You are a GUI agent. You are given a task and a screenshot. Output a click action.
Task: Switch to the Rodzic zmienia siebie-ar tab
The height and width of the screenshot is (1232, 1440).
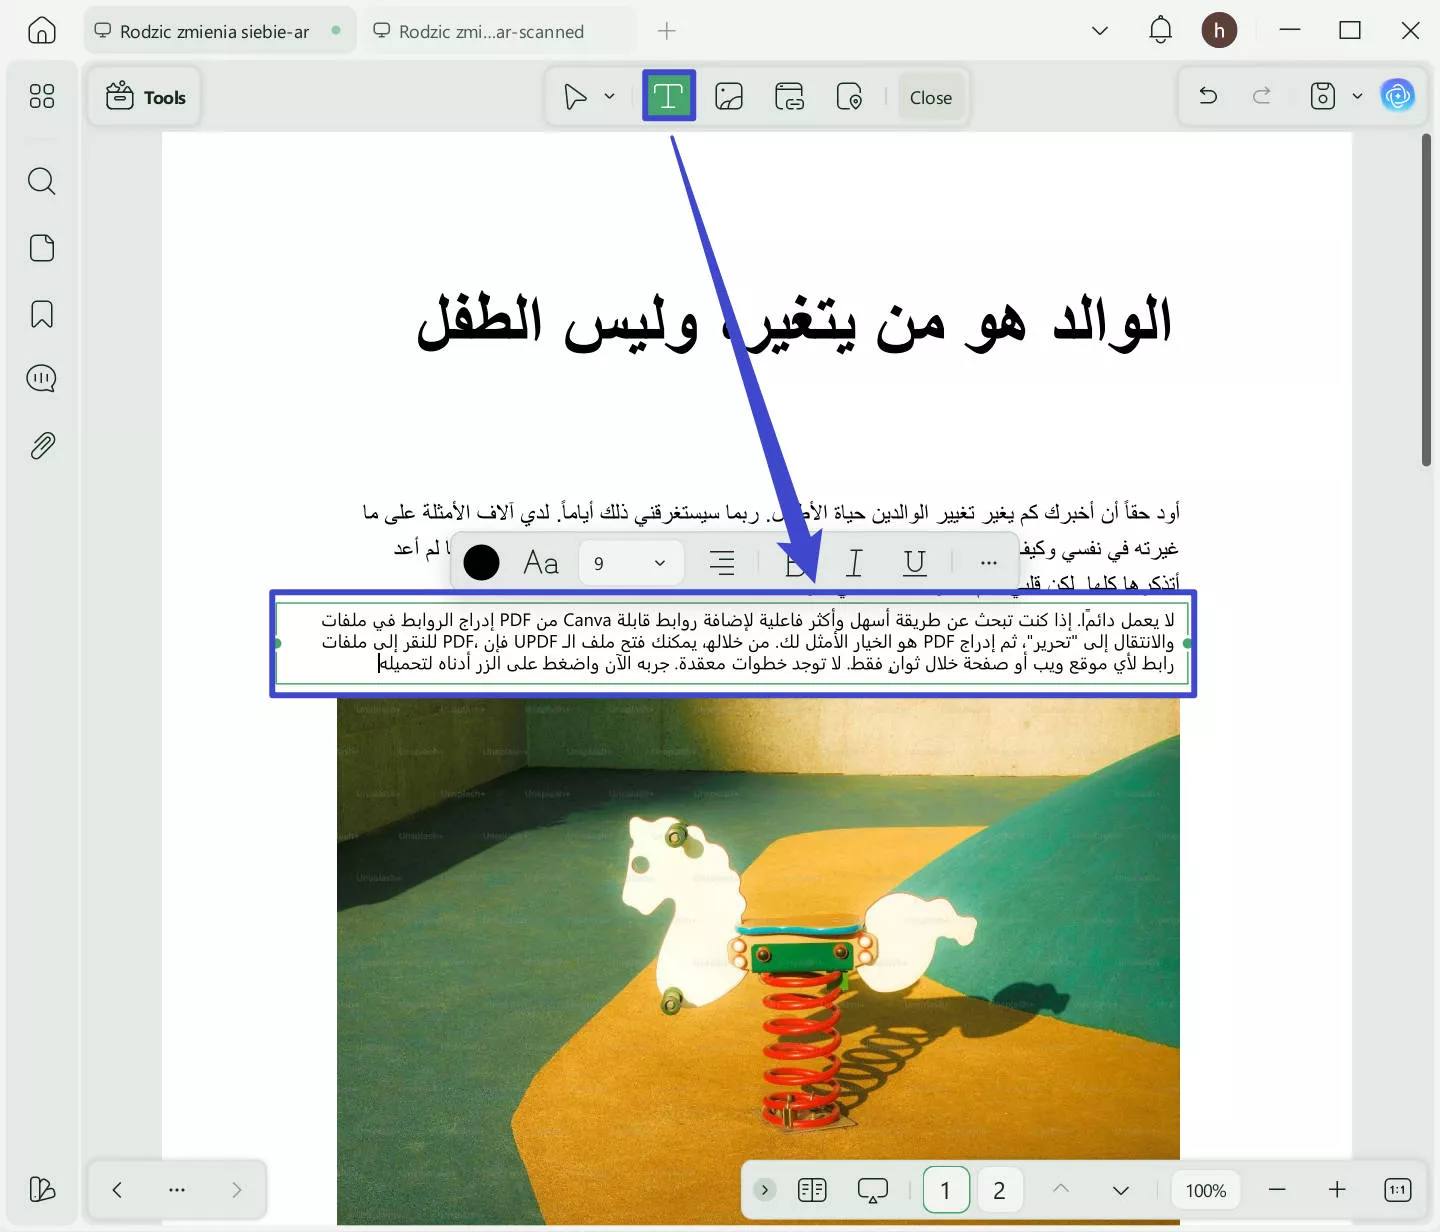tap(213, 31)
